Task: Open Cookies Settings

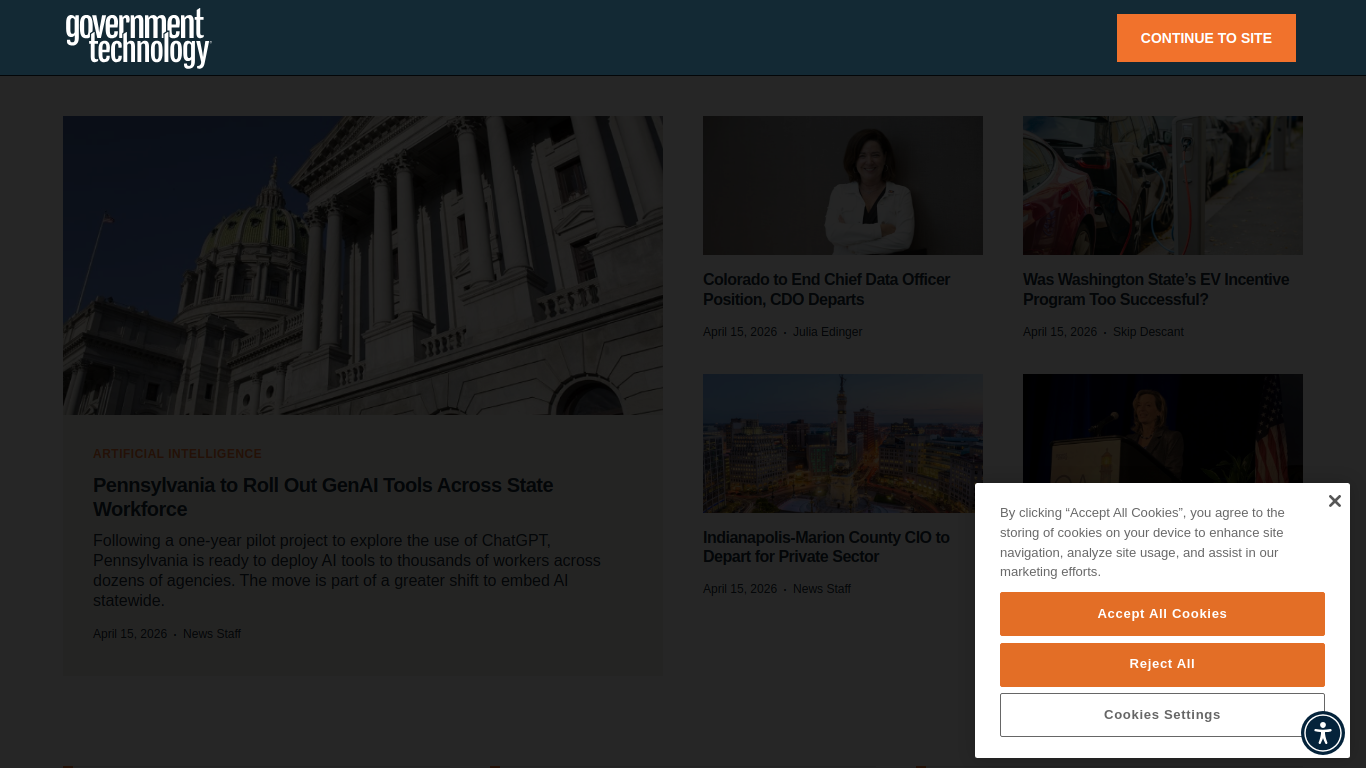Action: (x=1162, y=715)
